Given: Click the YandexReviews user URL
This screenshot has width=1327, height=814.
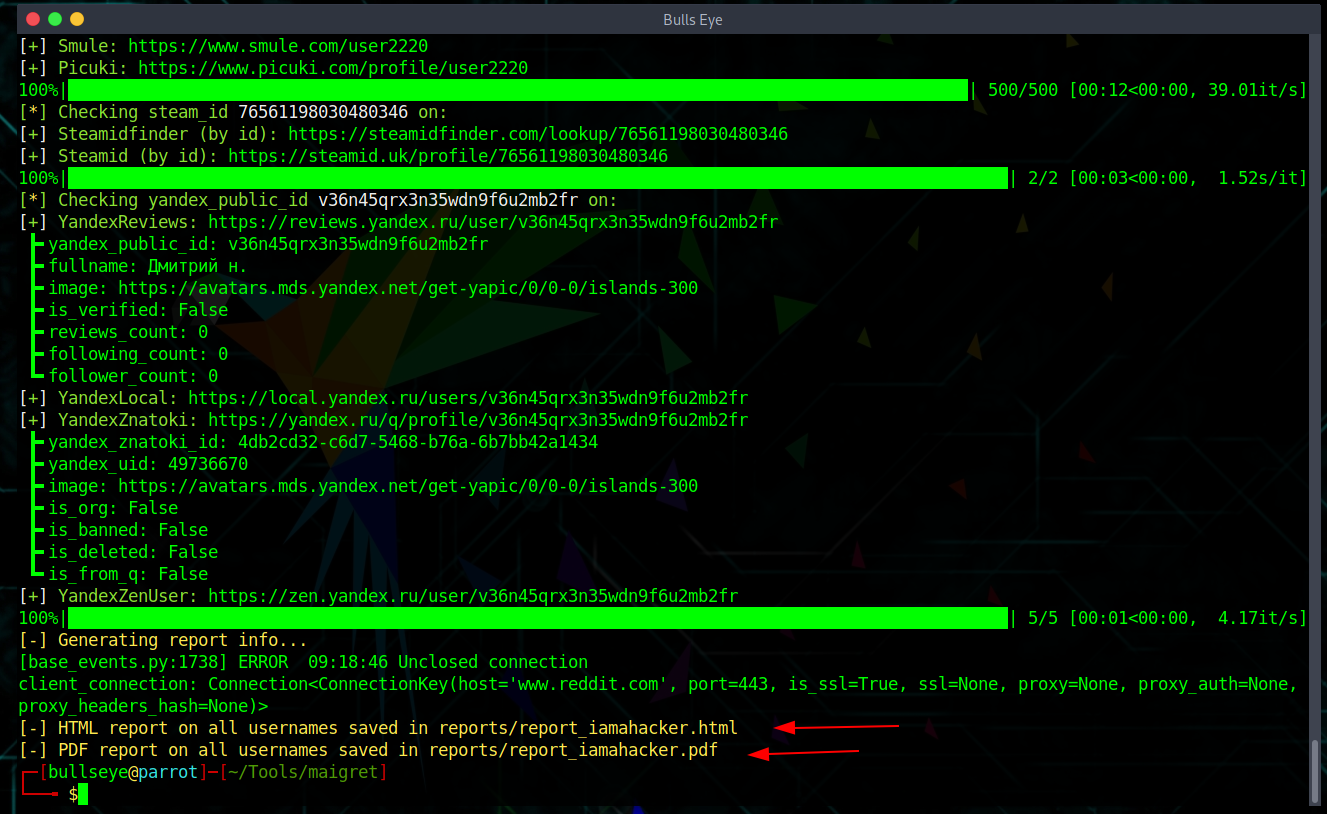Looking at the screenshot, I should pyautogui.click(x=493, y=222).
